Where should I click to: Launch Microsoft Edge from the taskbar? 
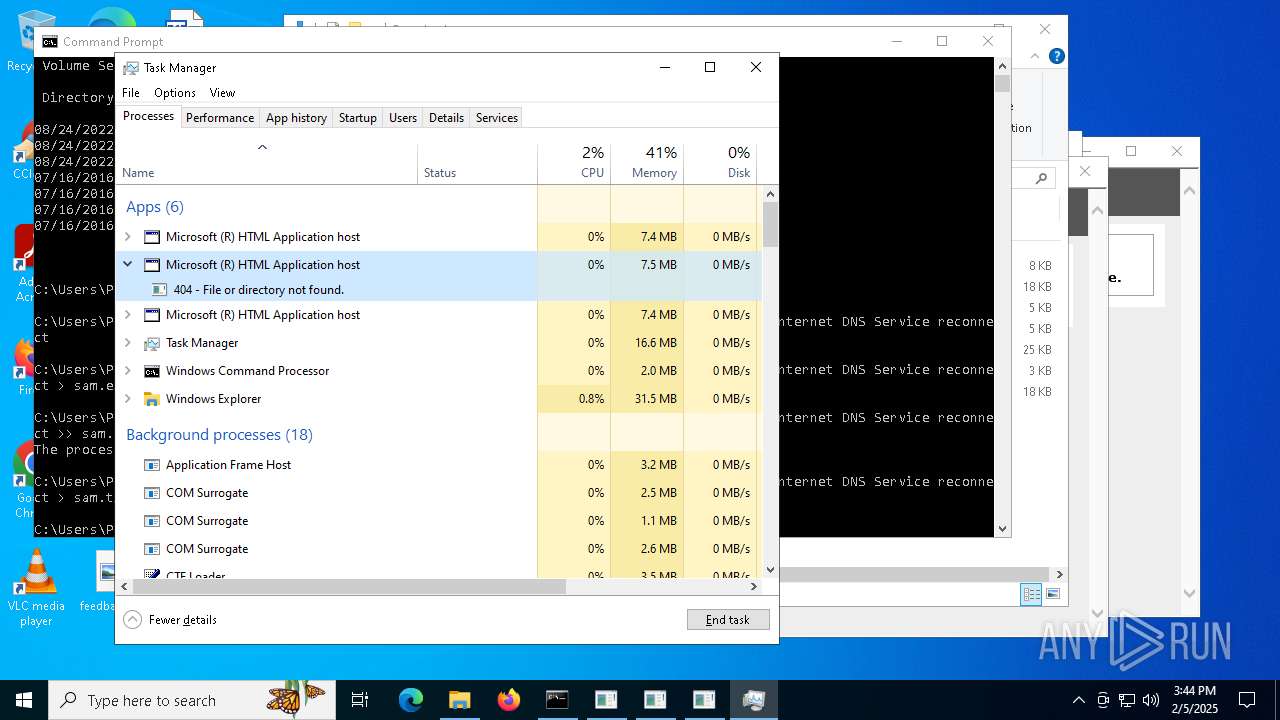pyautogui.click(x=411, y=700)
